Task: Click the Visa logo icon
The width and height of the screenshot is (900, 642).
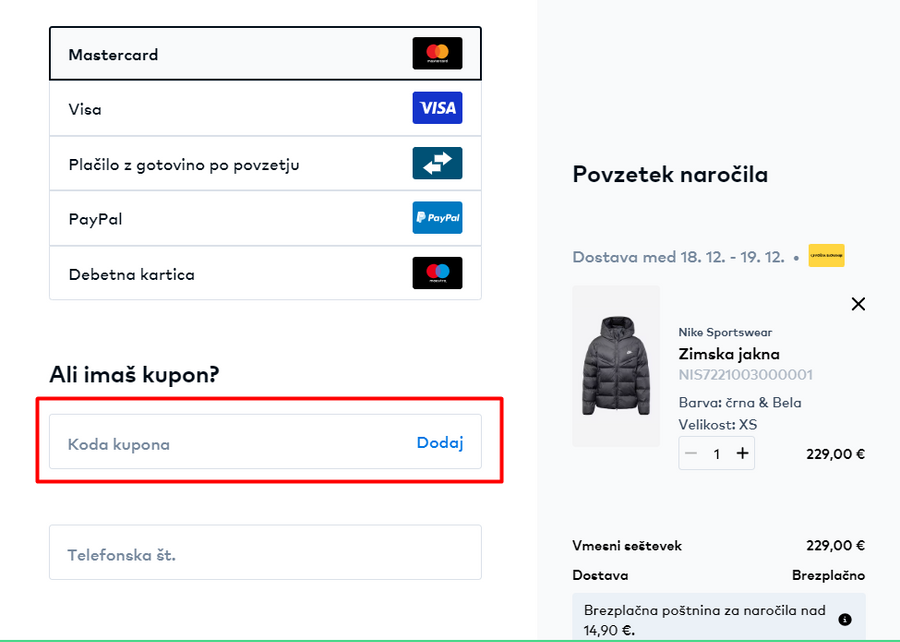Action: point(437,108)
